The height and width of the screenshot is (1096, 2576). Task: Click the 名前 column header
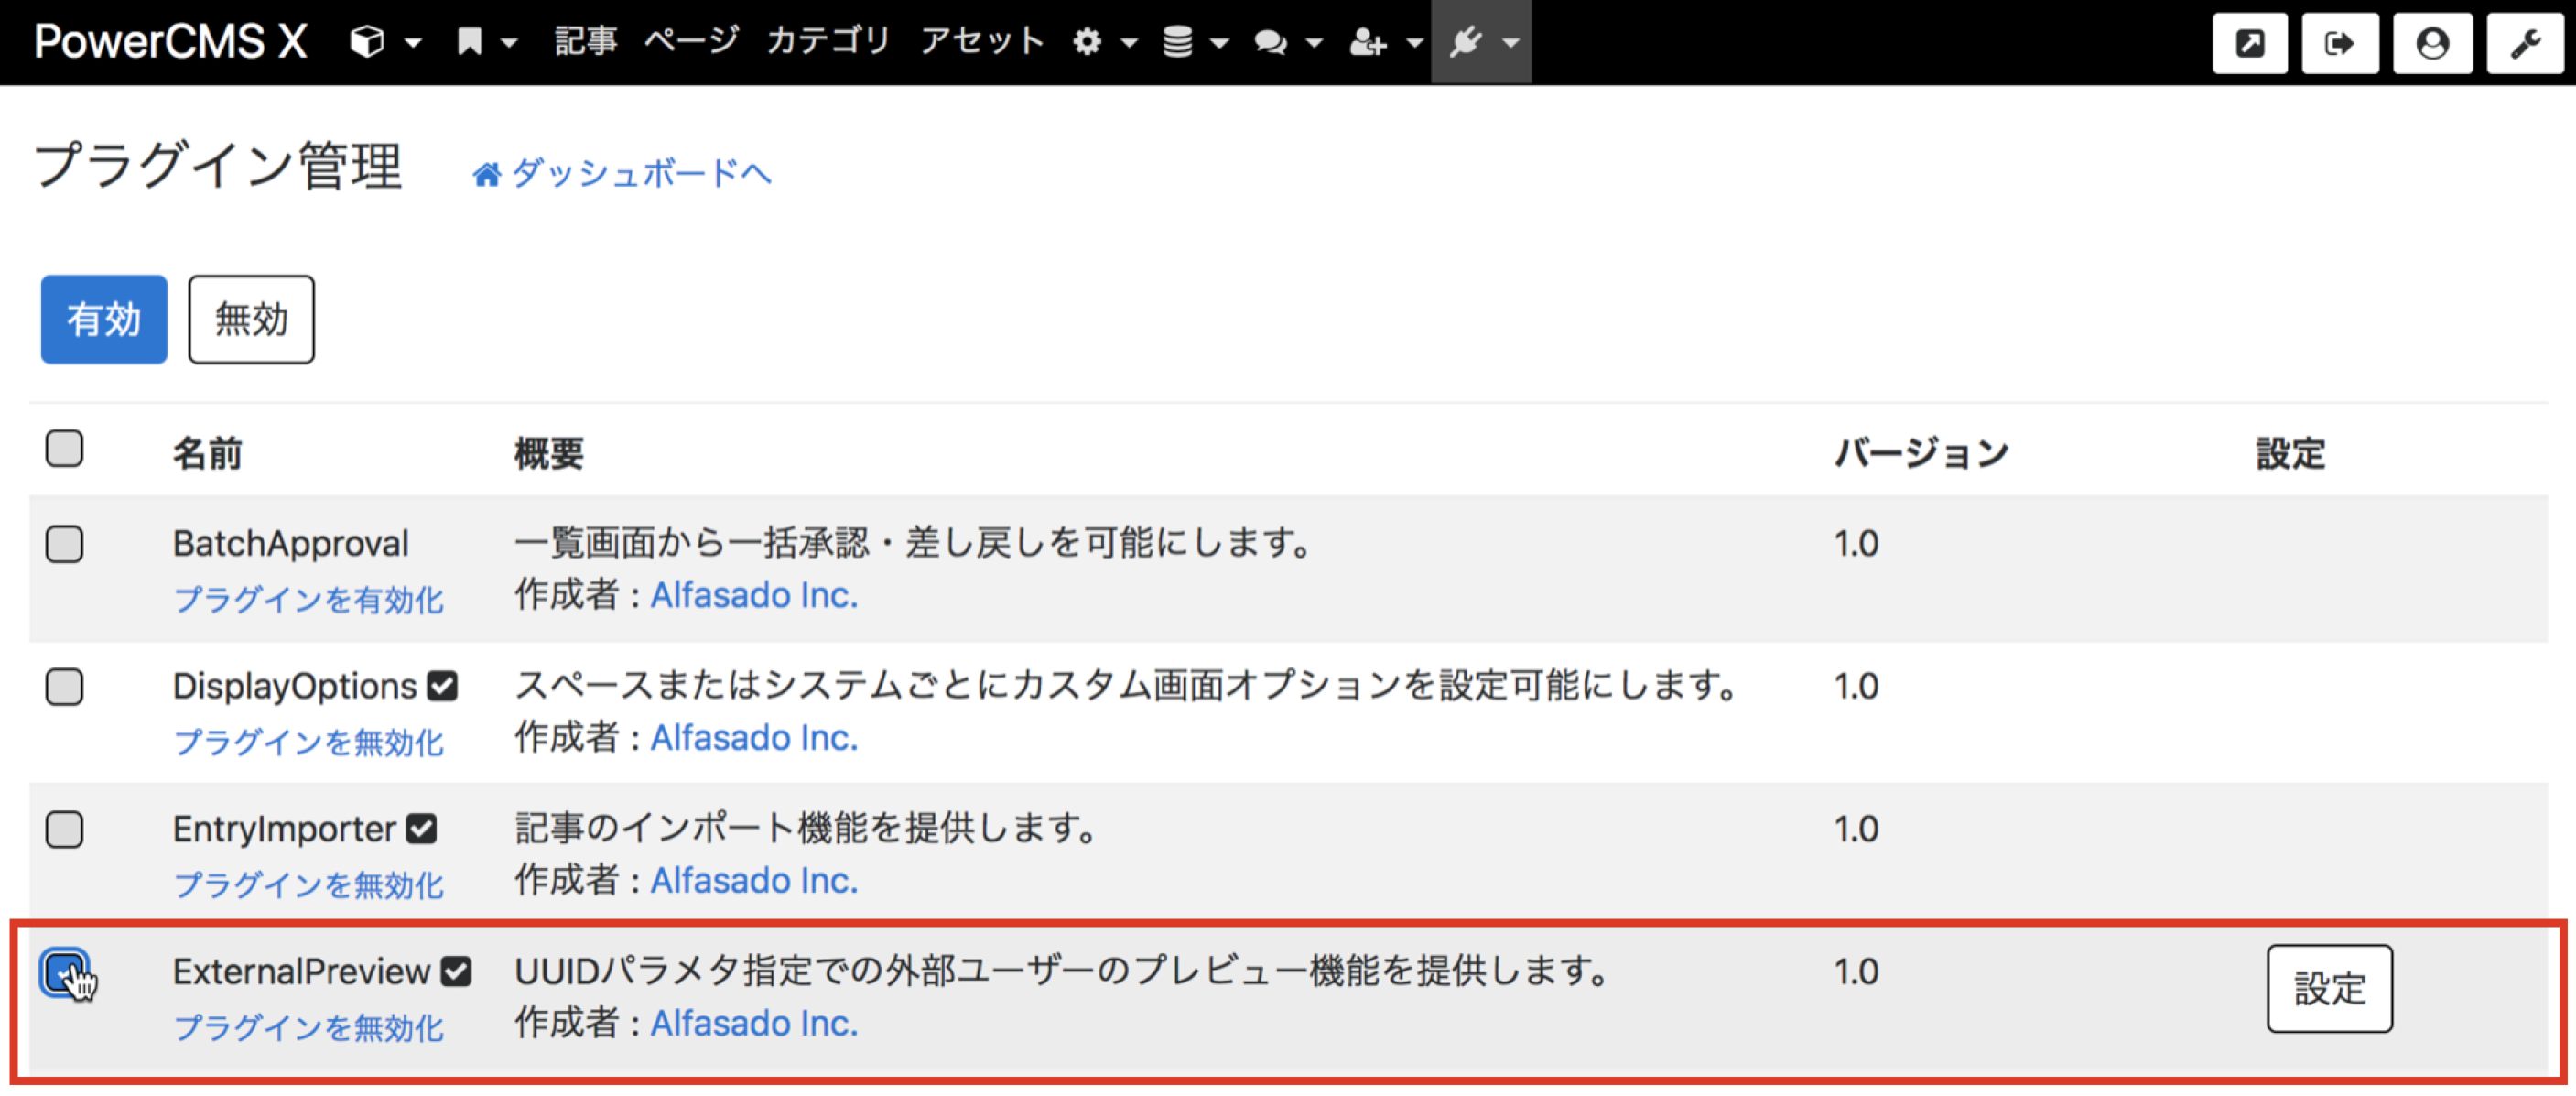click(208, 453)
